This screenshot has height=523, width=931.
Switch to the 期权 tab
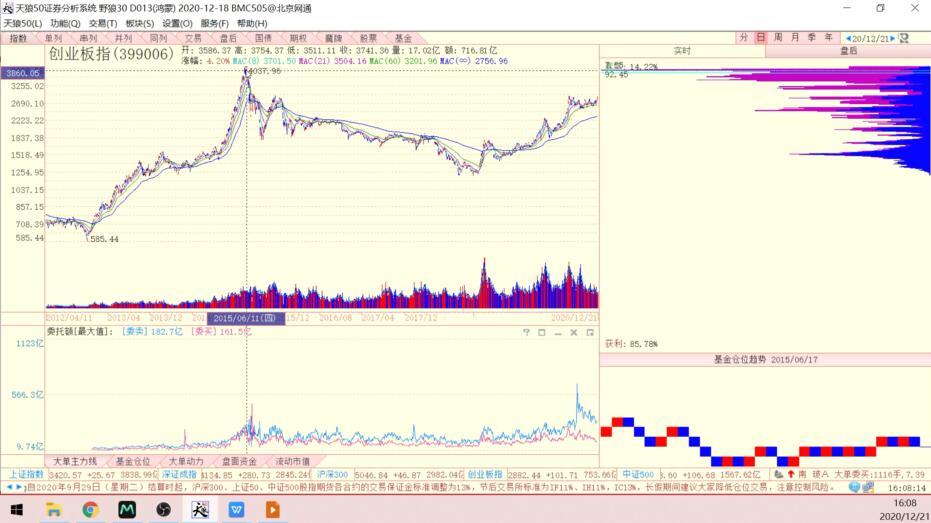click(x=298, y=38)
